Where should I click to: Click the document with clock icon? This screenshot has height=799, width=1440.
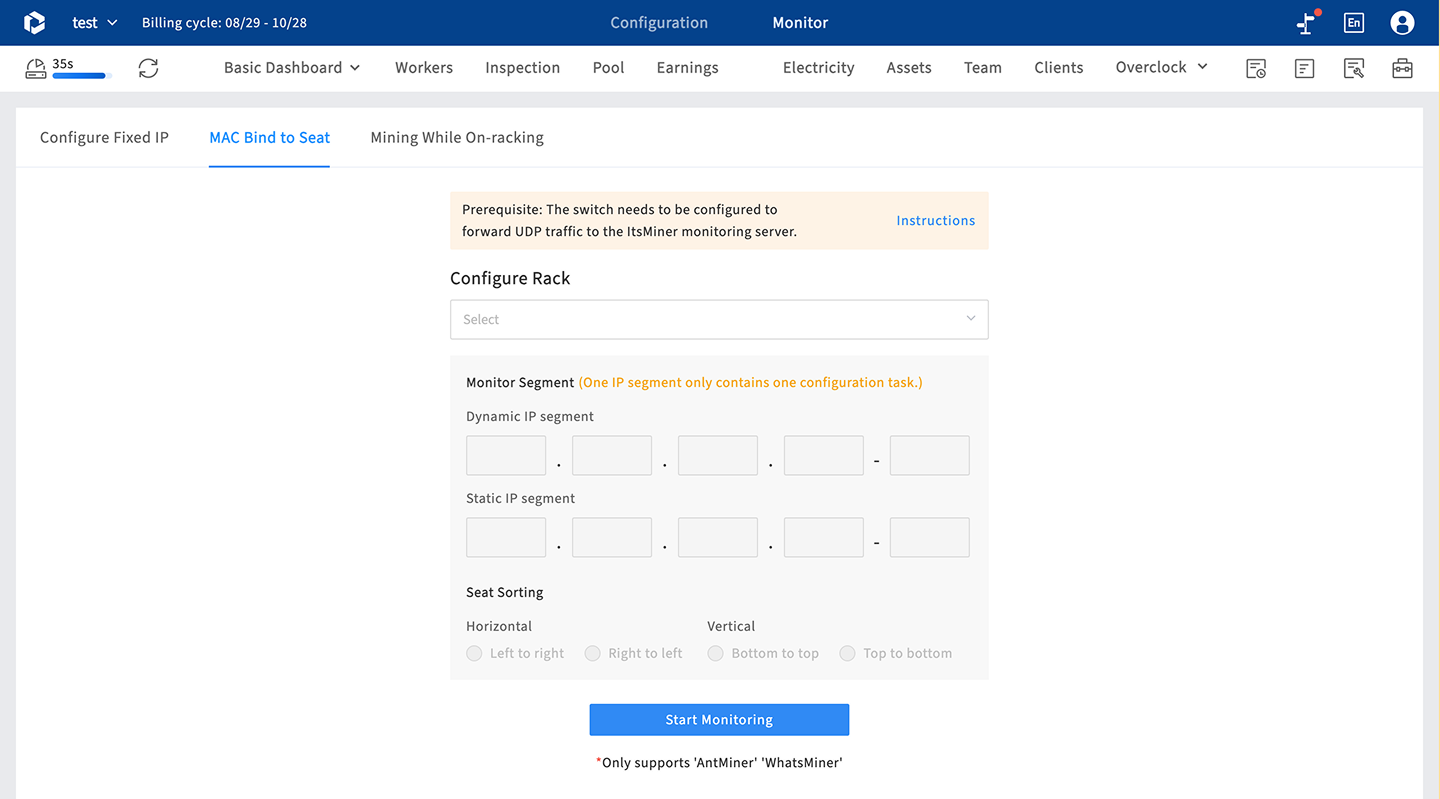(x=1256, y=68)
